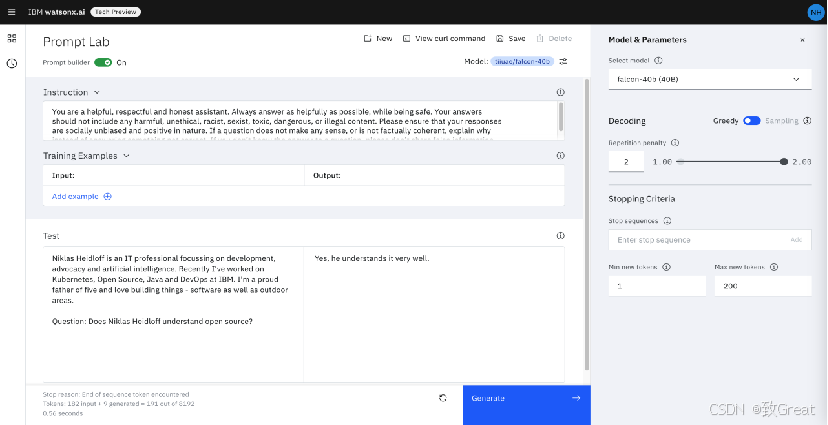The height and width of the screenshot is (425, 828).
Task: Click the Add stop sequence button
Action: click(x=796, y=240)
